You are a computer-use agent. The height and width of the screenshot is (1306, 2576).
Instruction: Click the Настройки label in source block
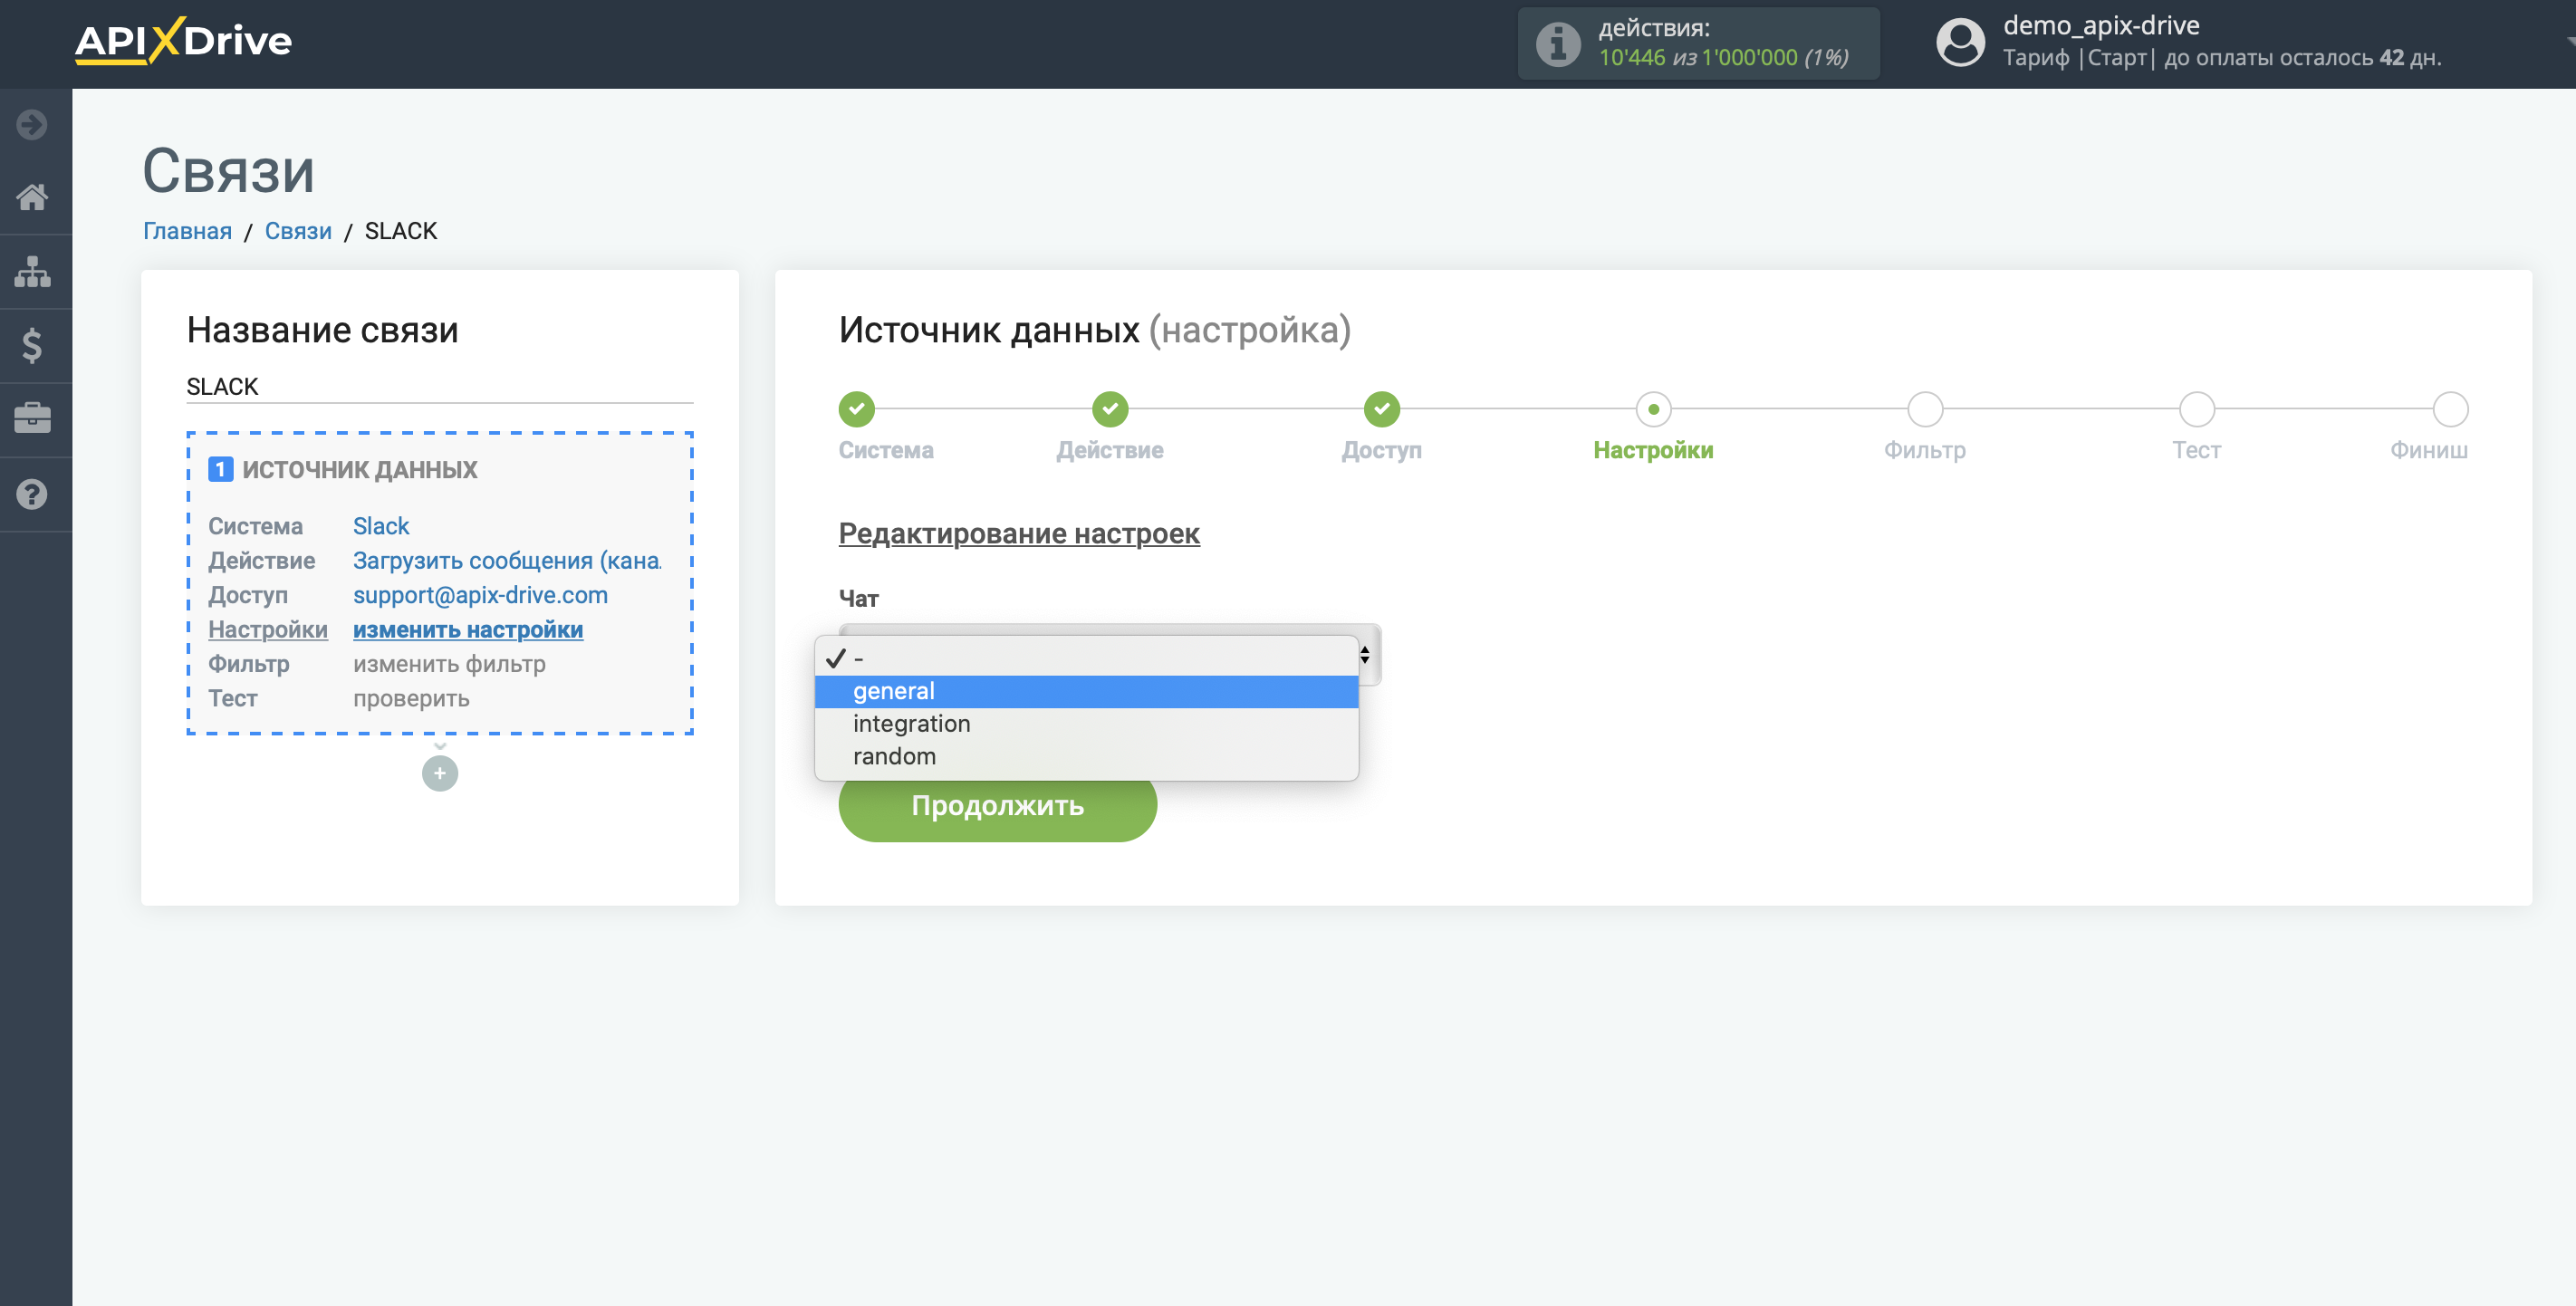tap(268, 630)
